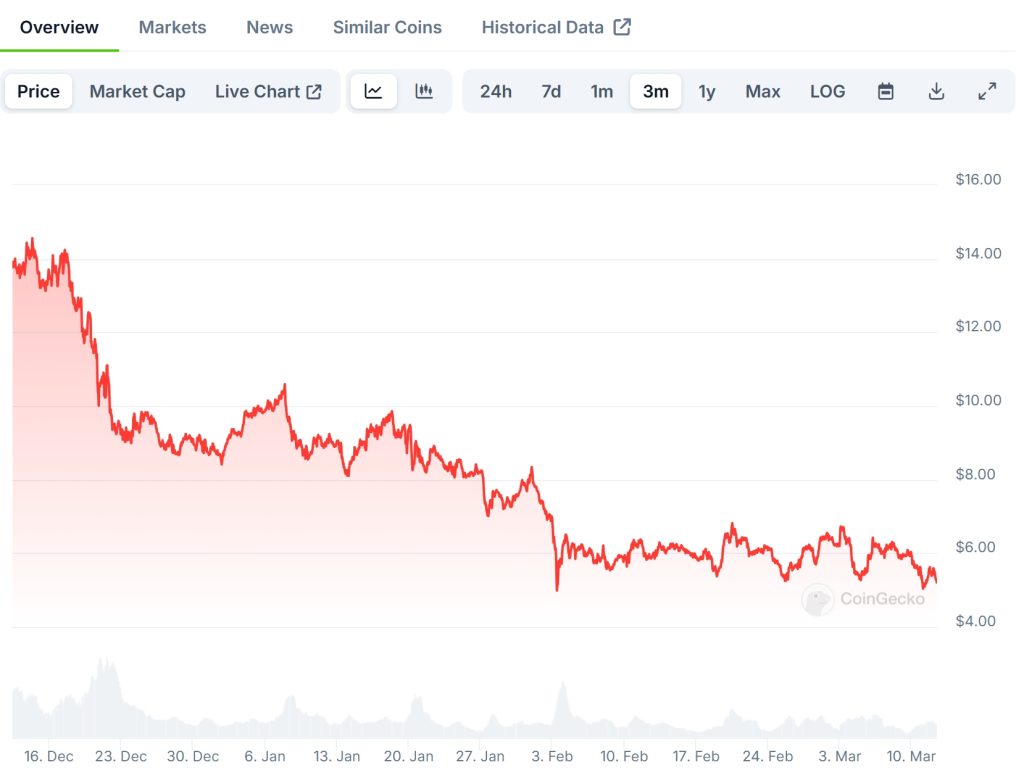Toggle the LOG scale option
The width and height of the screenshot is (1024, 773).
tap(827, 91)
